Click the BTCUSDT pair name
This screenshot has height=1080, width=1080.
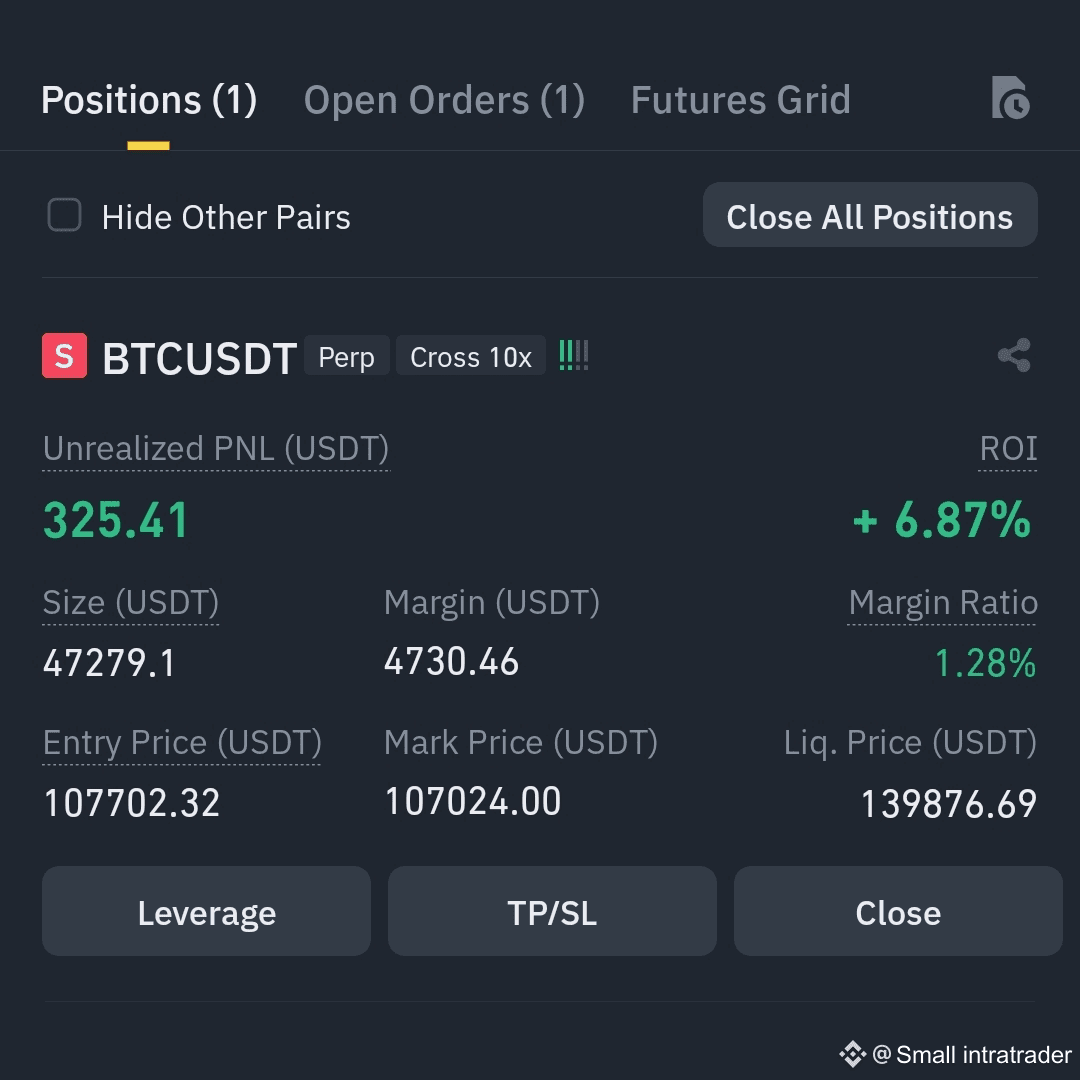pyautogui.click(x=200, y=358)
